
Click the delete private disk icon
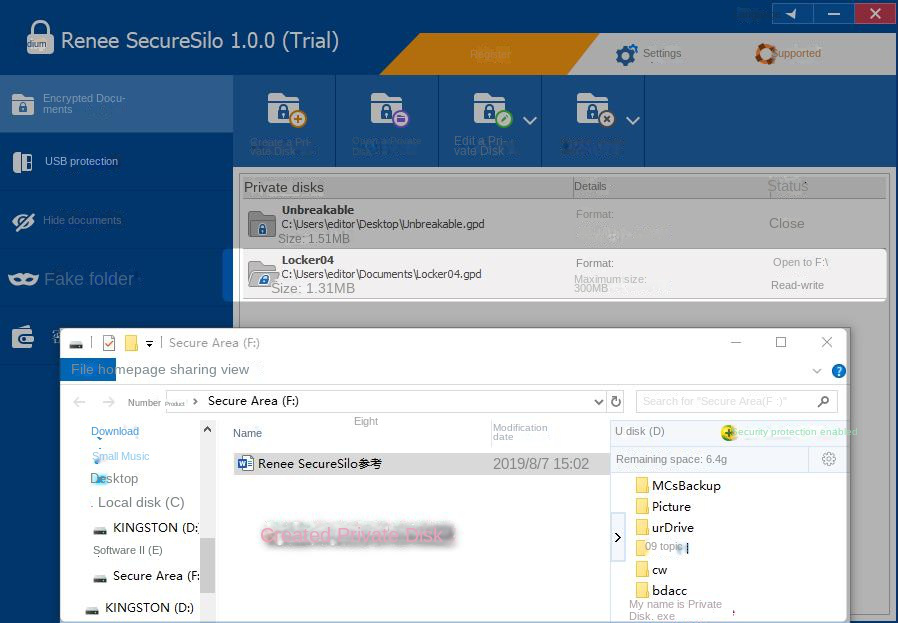(x=594, y=109)
